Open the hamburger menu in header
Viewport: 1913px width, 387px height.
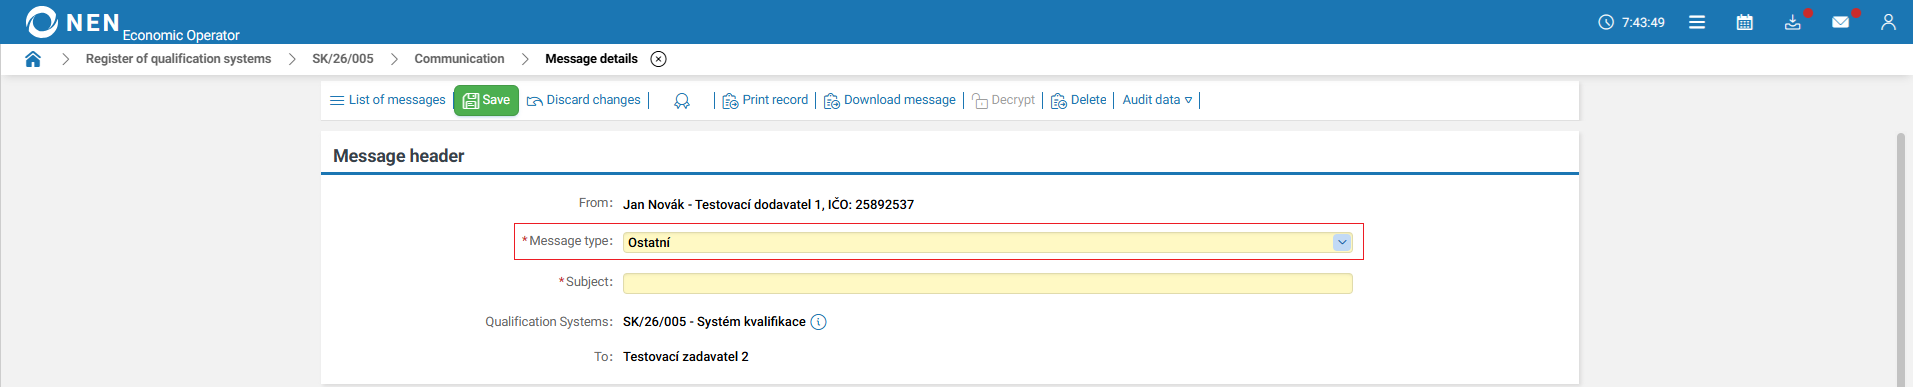pyautogui.click(x=1697, y=22)
